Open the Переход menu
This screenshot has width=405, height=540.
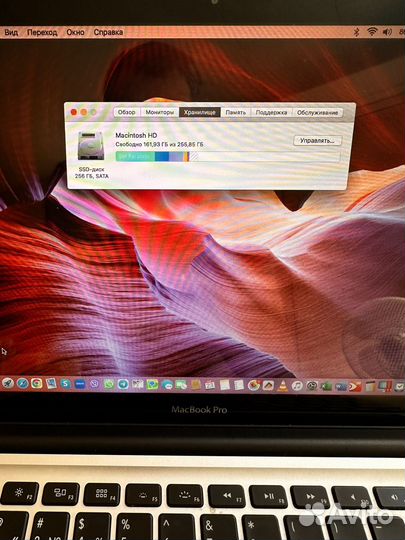[42, 32]
